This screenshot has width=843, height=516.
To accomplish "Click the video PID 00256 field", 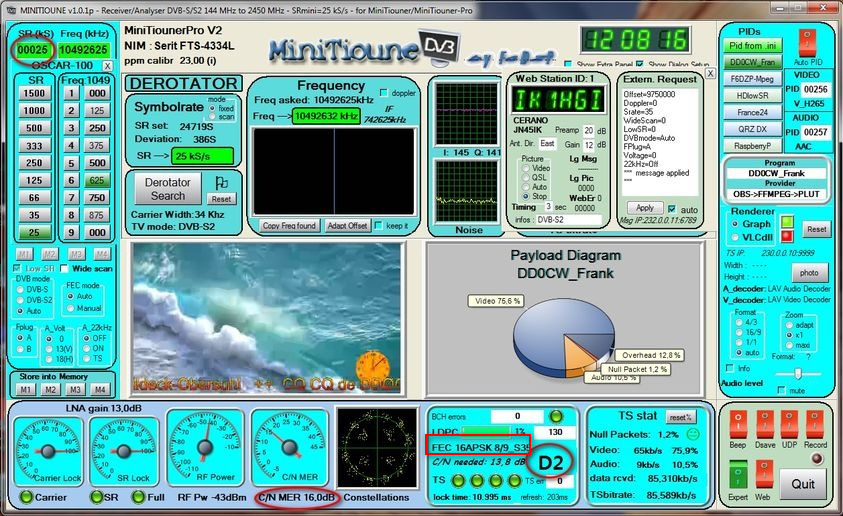I will pyautogui.click(x=815, y=89).
